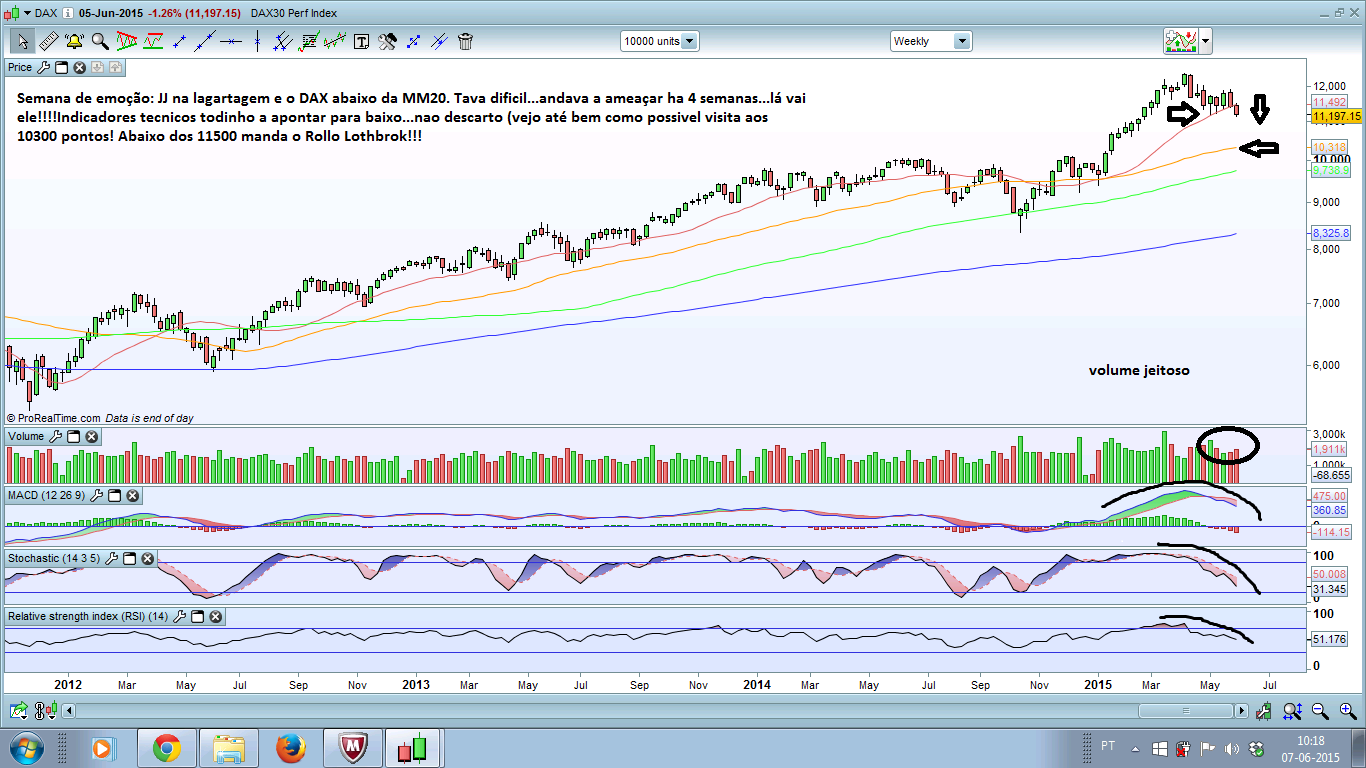Select the crossed-out line hide tool
This screenshot has height=768, width=1366.
tap(439, 41)
